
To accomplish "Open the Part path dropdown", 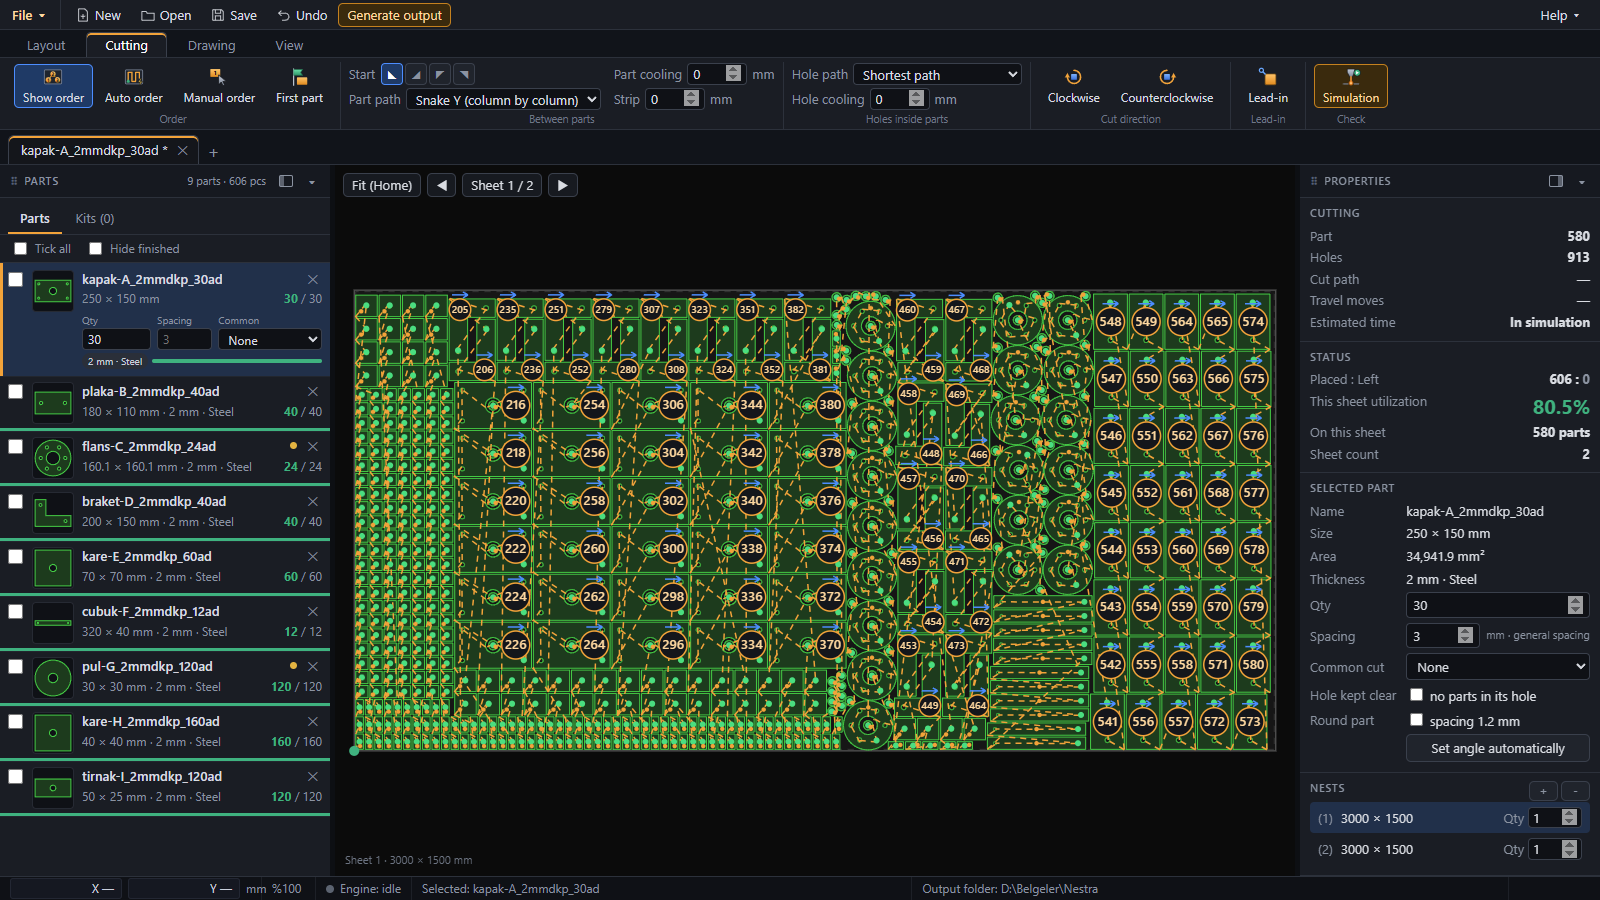I will 503,100.
